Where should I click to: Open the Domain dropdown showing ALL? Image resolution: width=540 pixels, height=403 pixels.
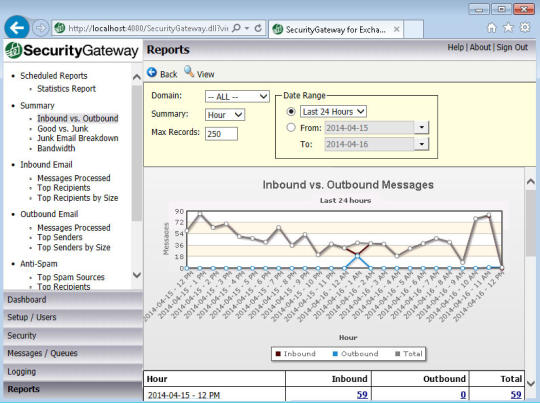[x=237, y=96]
